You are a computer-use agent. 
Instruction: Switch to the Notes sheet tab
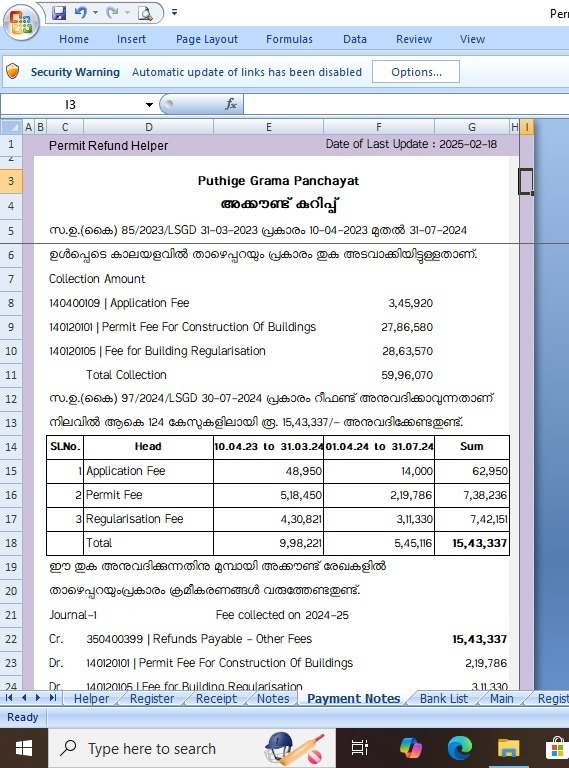pos(273,698)
